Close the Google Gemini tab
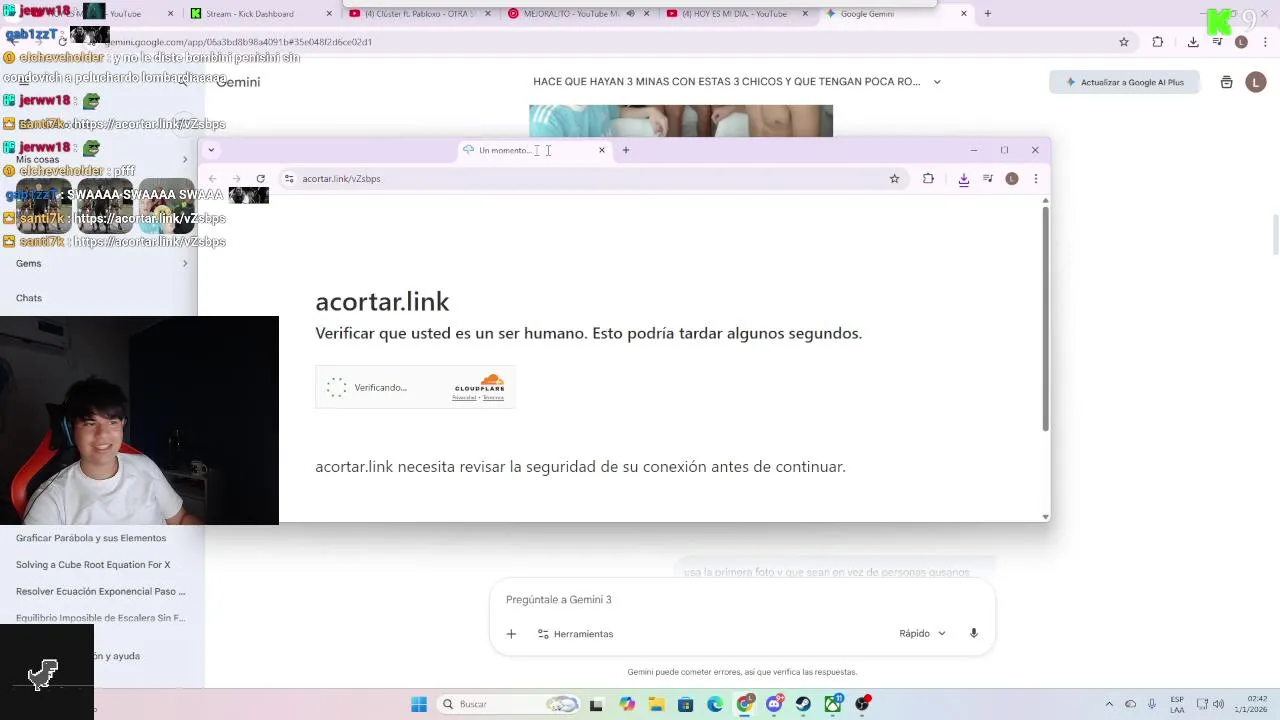1280x720 pixels. coord(964,14)
